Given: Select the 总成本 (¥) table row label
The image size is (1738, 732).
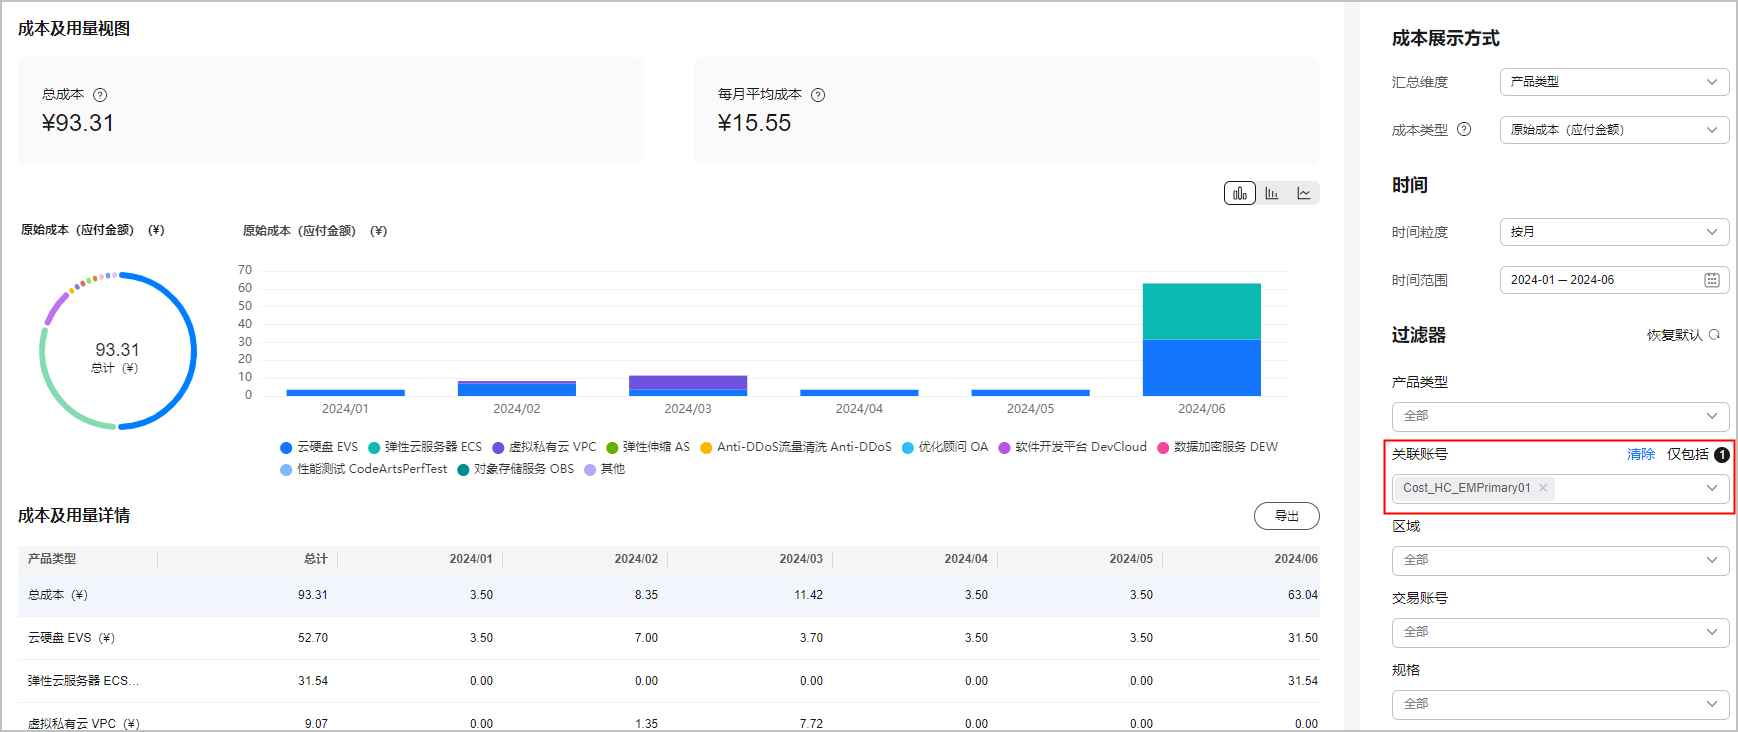Looking at the screenshot, I should 58,595.
